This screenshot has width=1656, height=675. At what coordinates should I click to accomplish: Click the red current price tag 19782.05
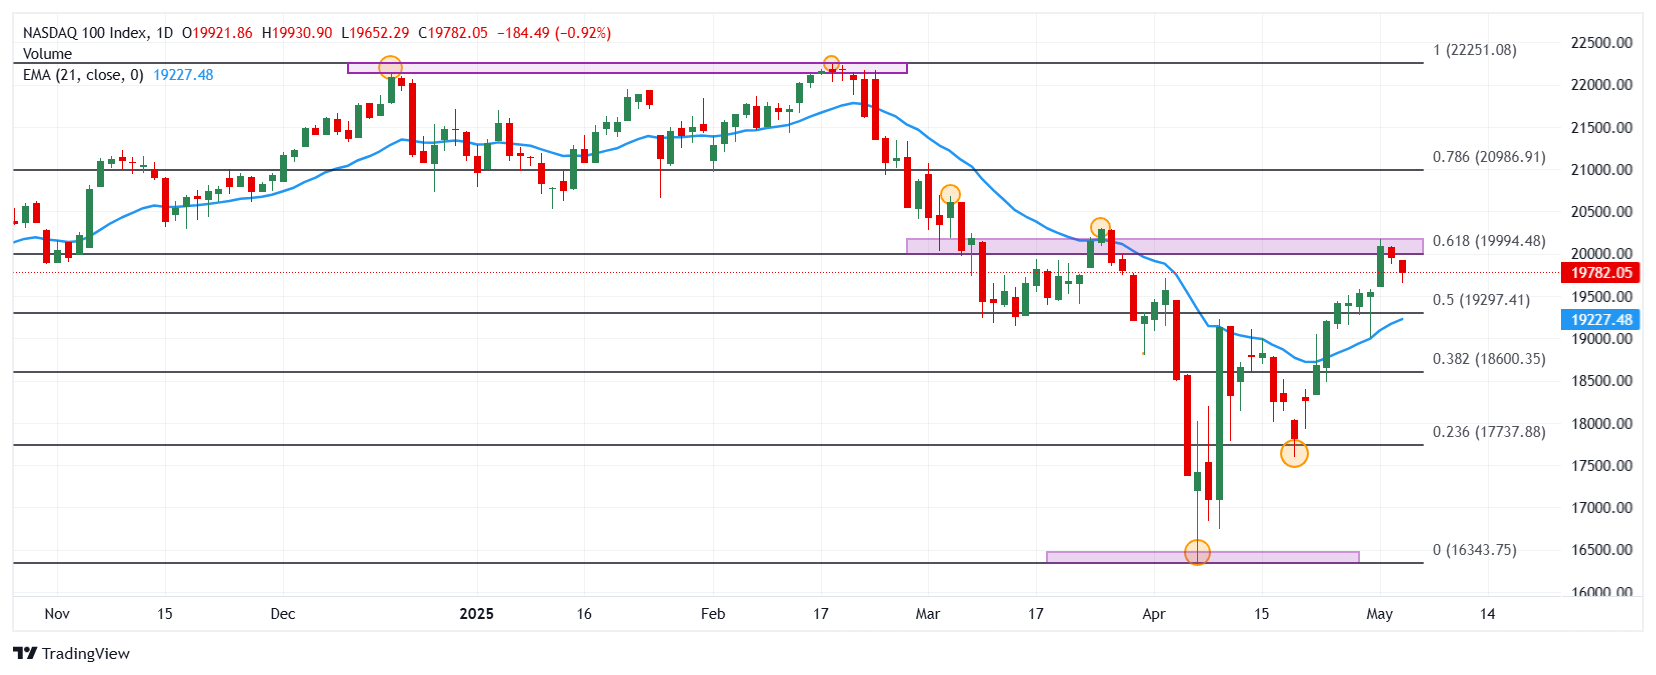tap(1600, 272)
